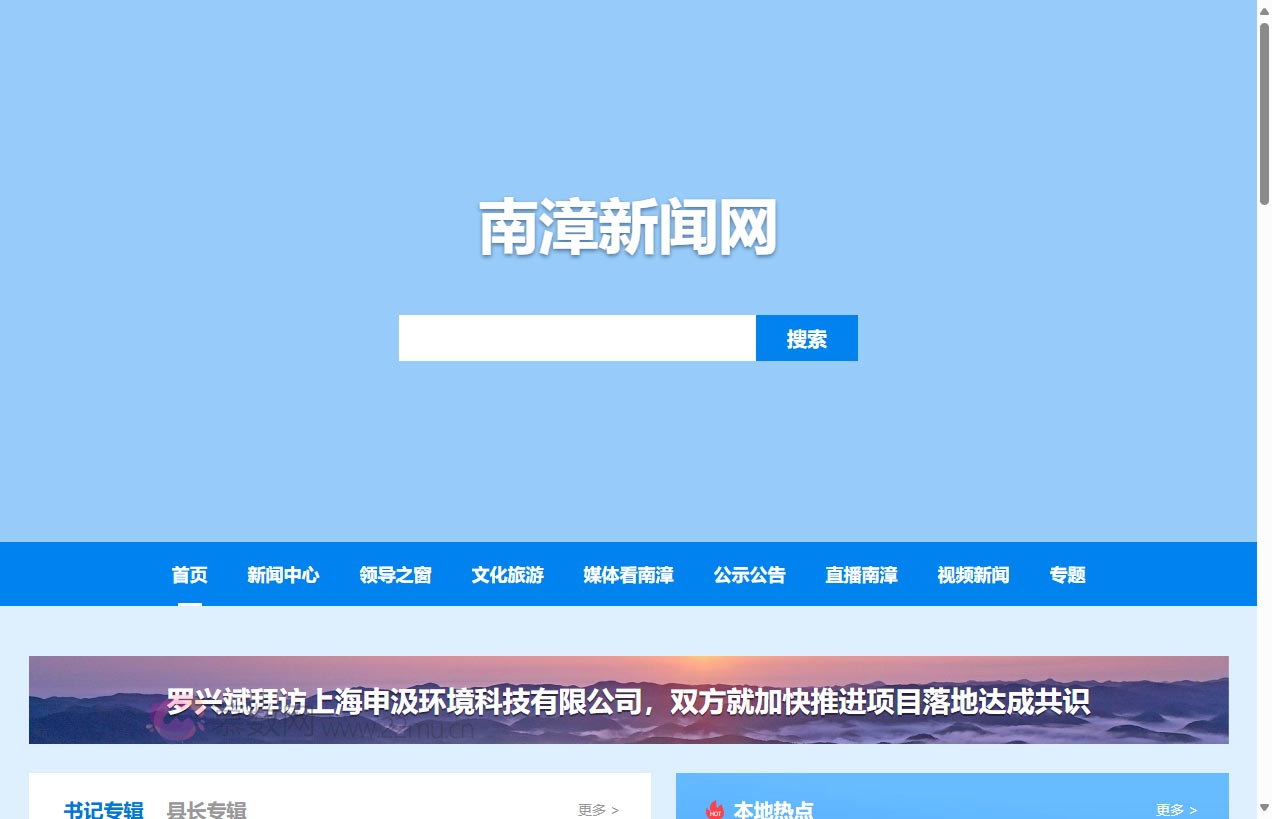Click the 南漳新闻网 site title
Screen dimensions: 1272x819
tap(628, 227)
